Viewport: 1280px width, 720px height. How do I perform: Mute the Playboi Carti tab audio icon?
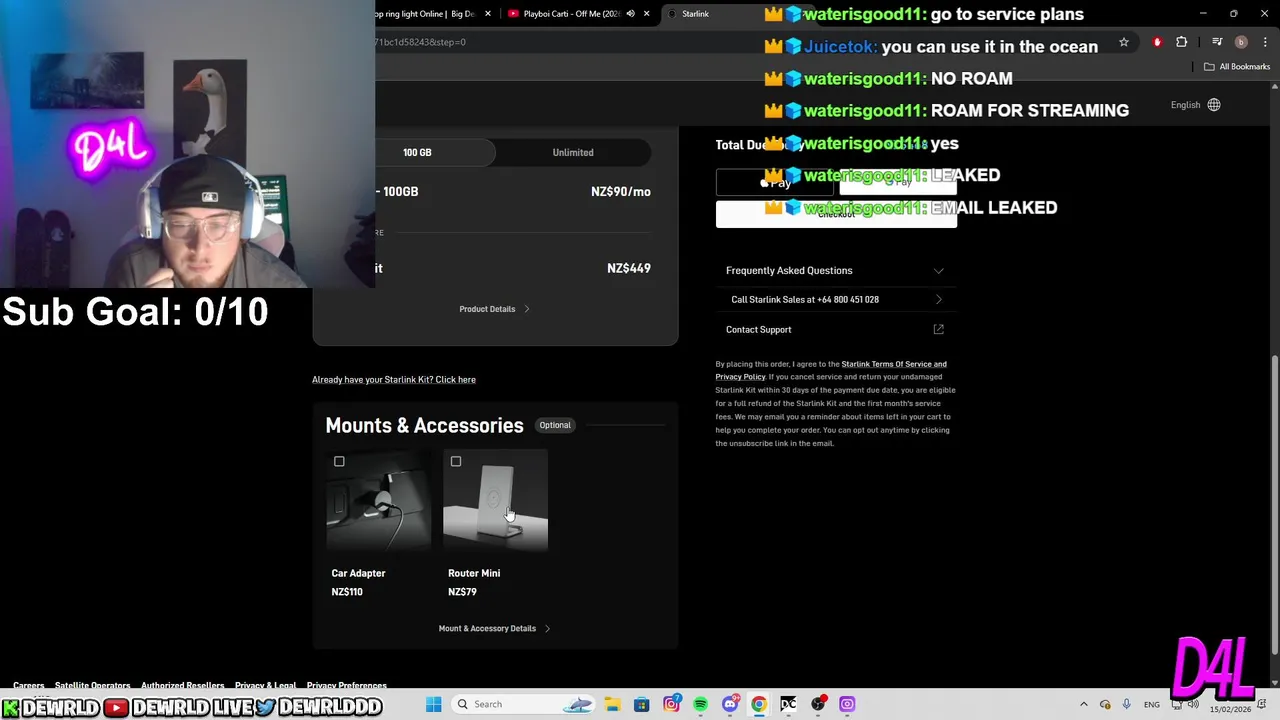pos(630,14)
